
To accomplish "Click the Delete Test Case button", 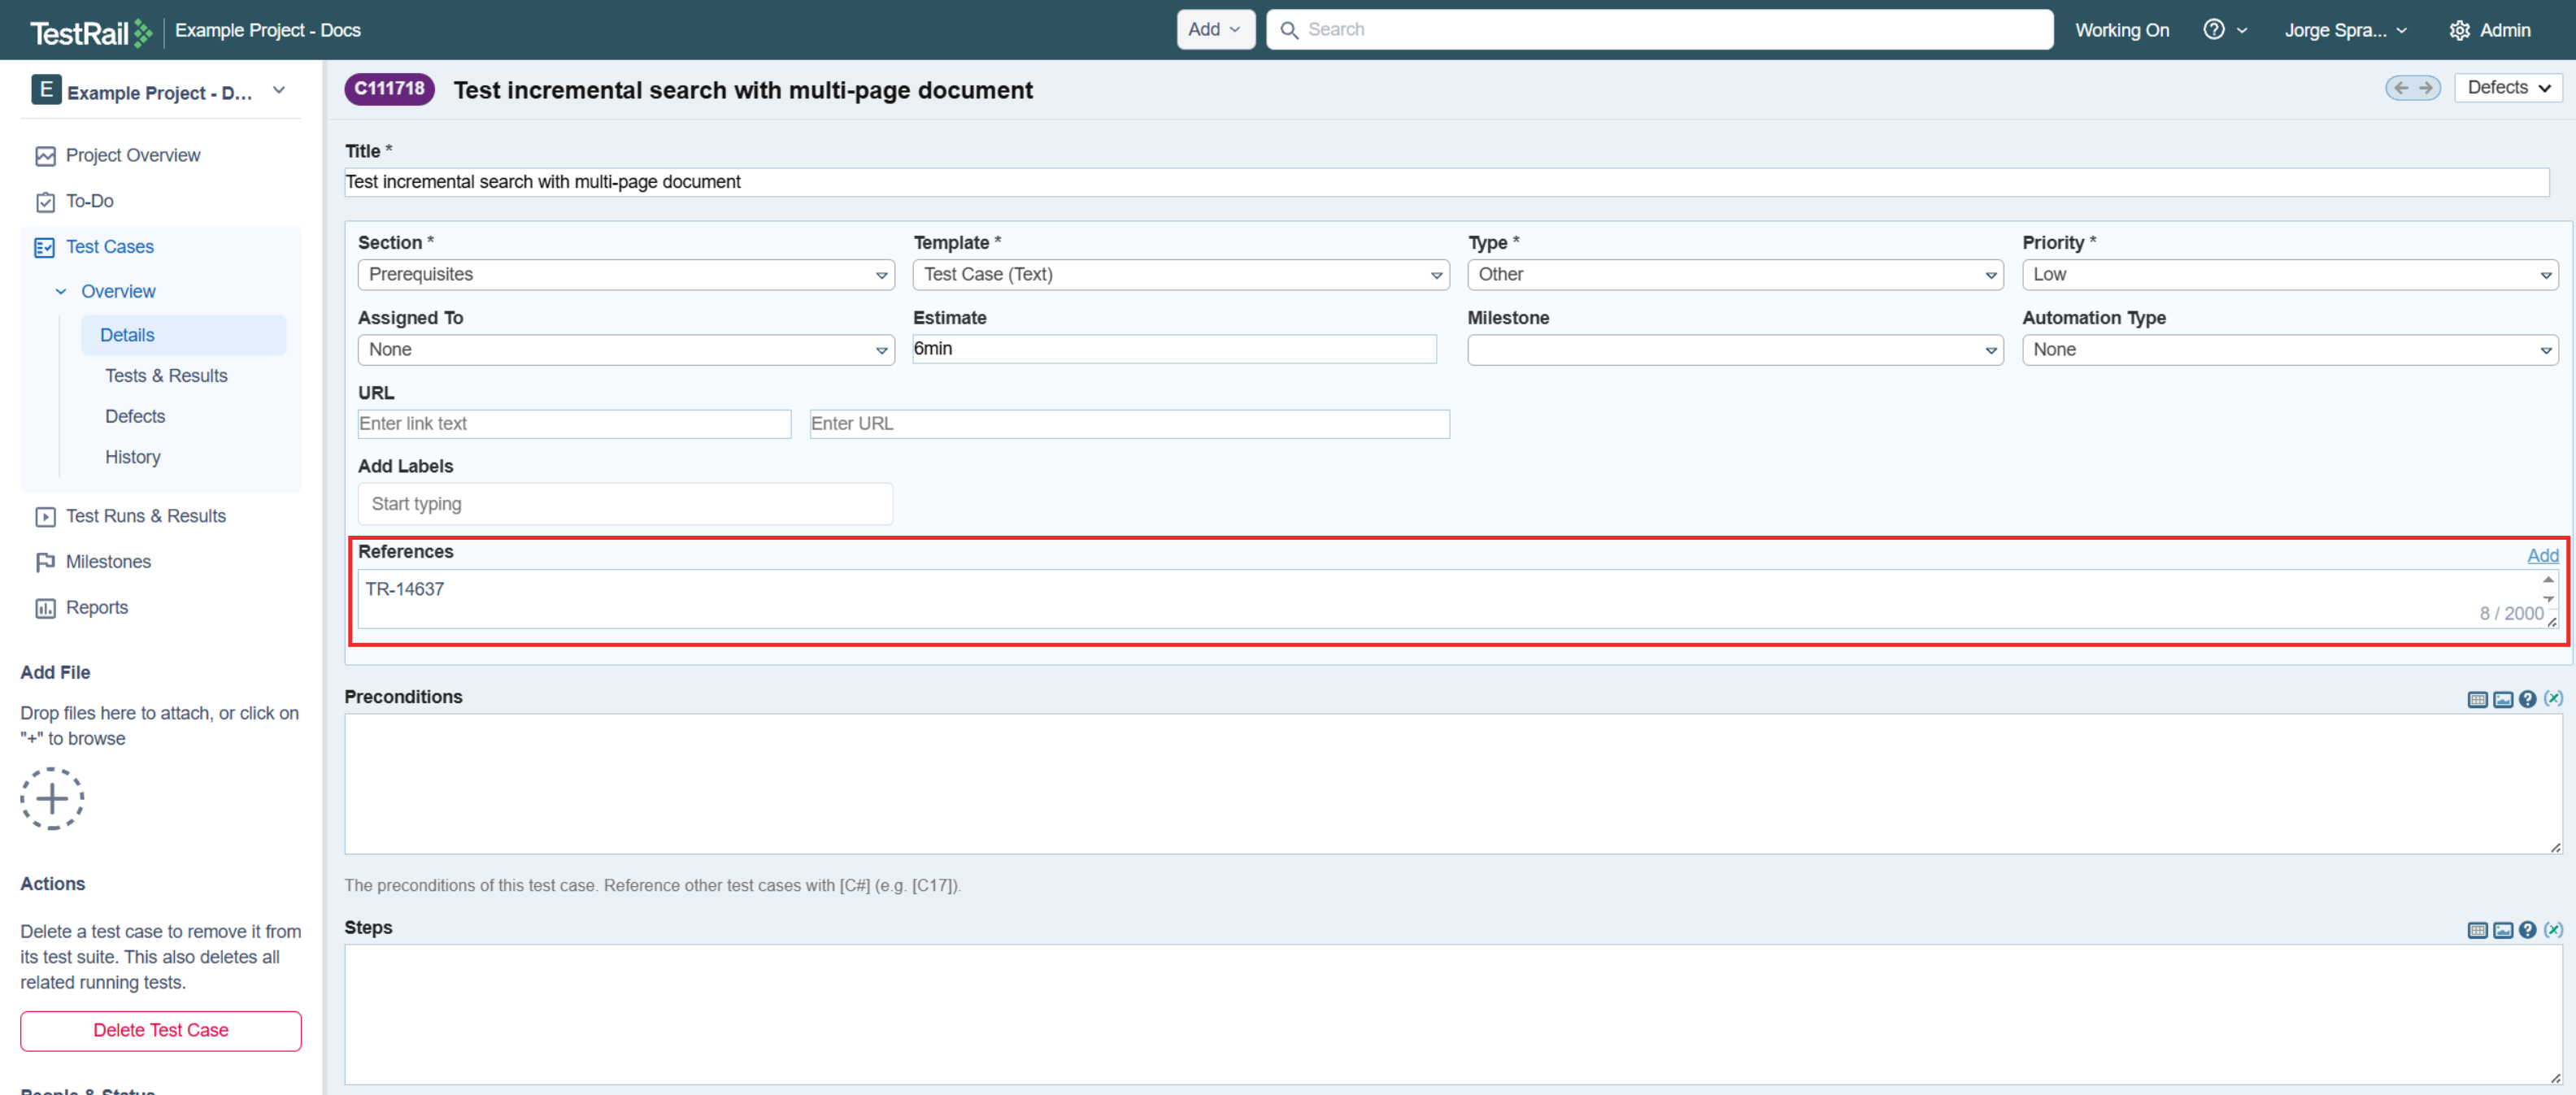I will click(x=160, y=1030).
